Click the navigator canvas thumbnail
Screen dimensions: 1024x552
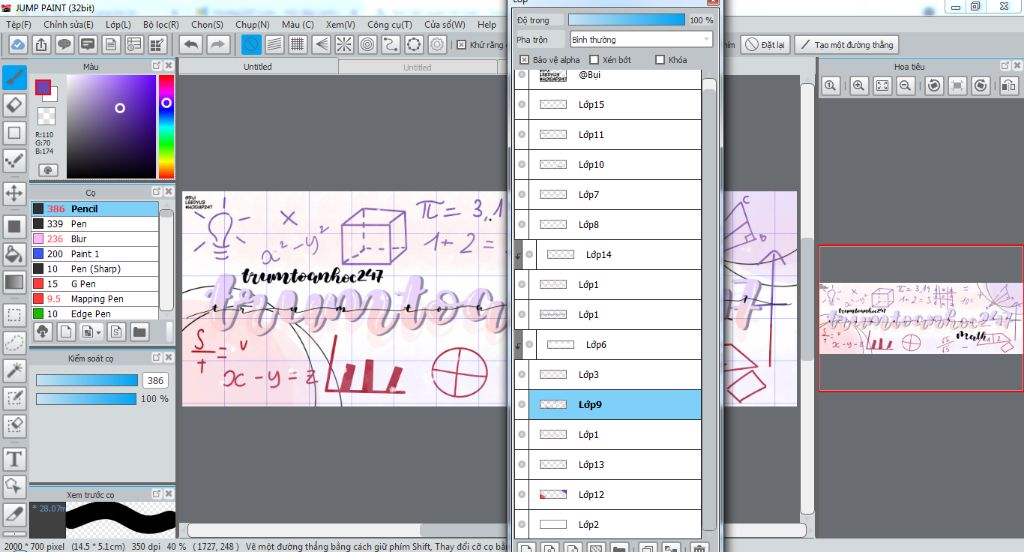(x=921, y=319)
